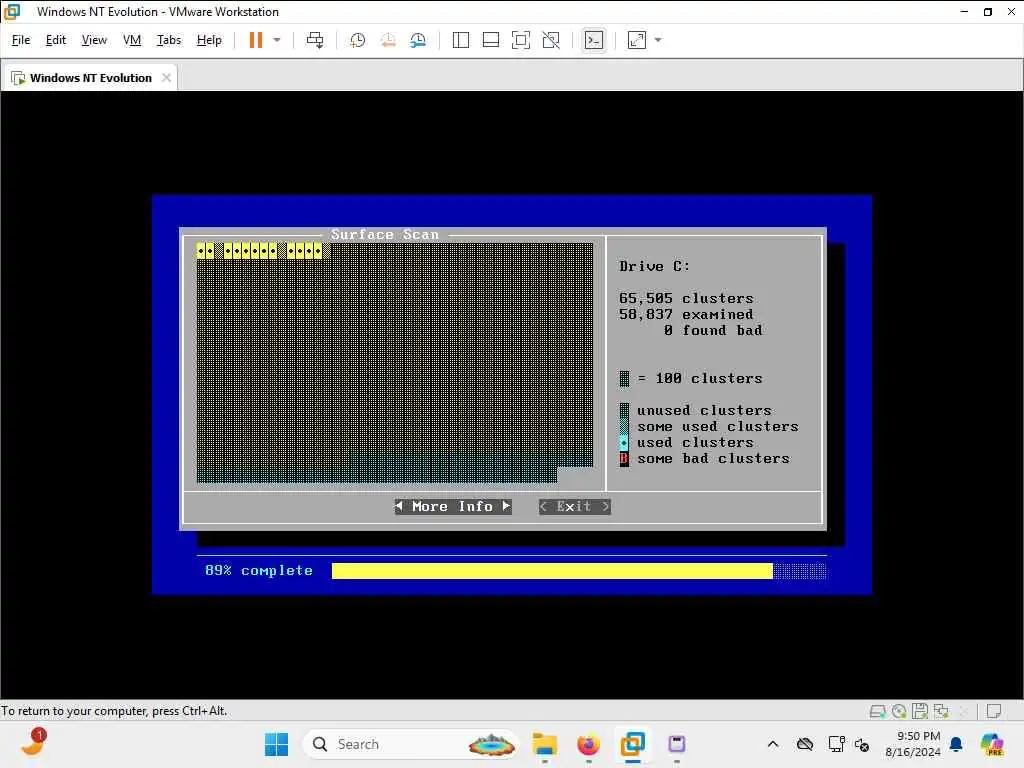This screenshot has height=768, width=1024.
Task: Launch Copilot preview from taskbar
Action: [992, 744]
